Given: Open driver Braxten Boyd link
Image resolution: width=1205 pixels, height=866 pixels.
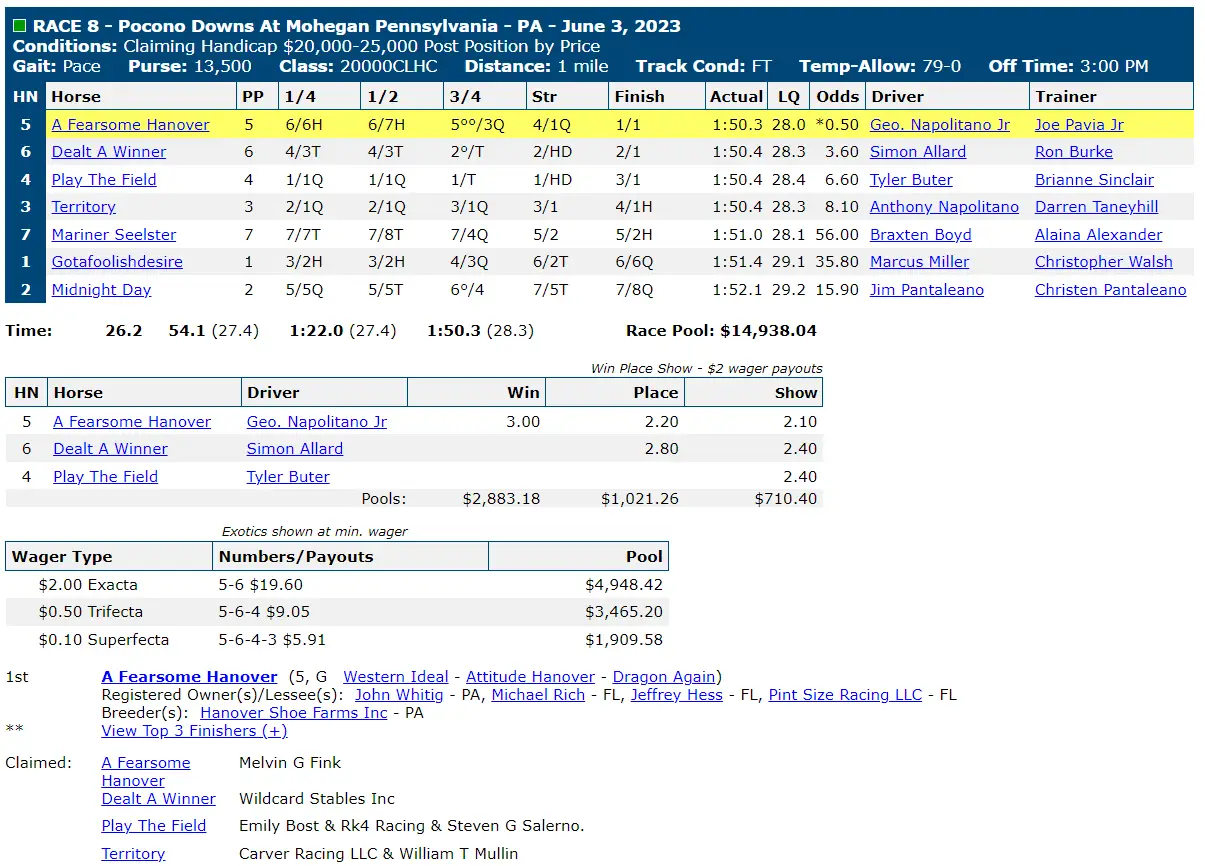Looking at the screenshot, I should coord(920,235).
